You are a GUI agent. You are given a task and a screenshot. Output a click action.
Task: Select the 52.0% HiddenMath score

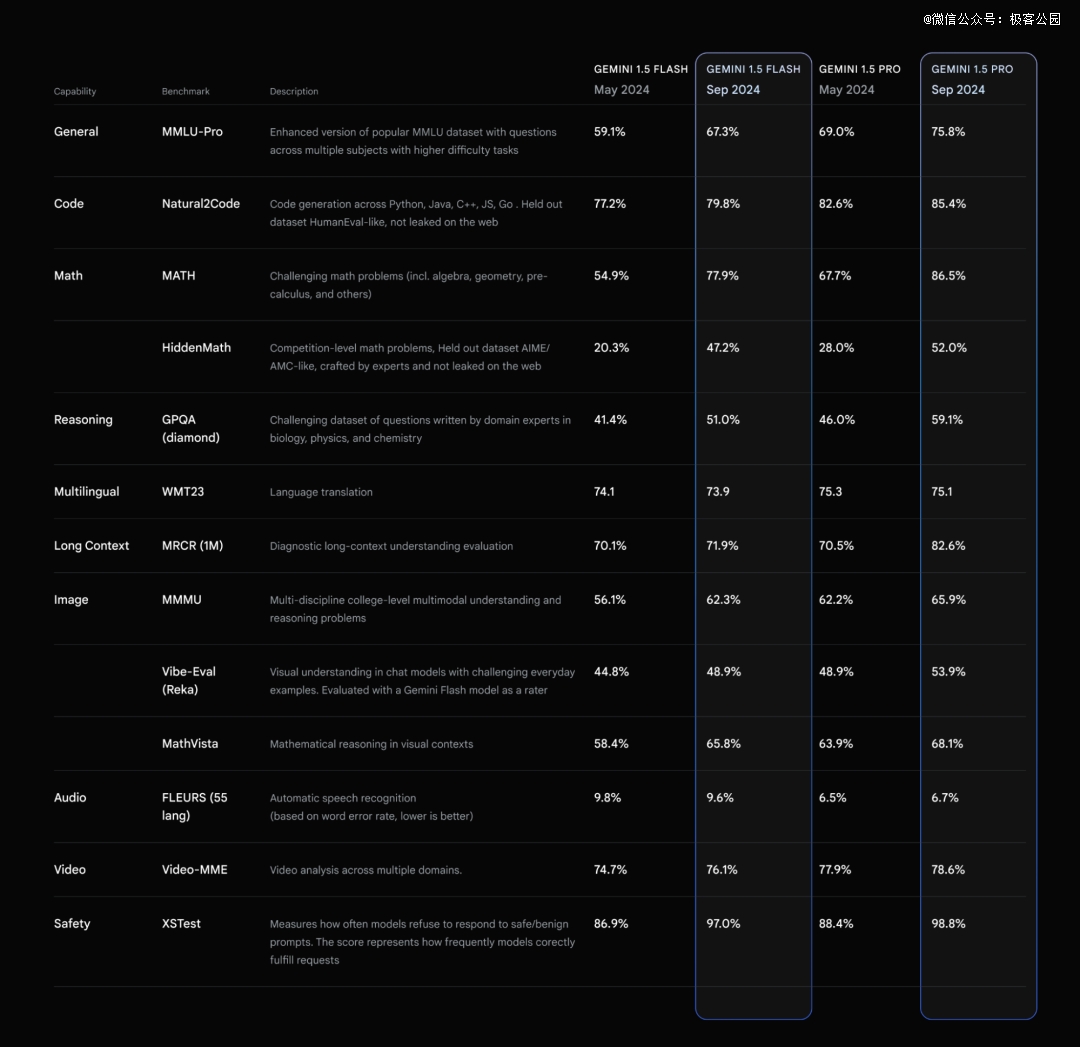(948, 348)
